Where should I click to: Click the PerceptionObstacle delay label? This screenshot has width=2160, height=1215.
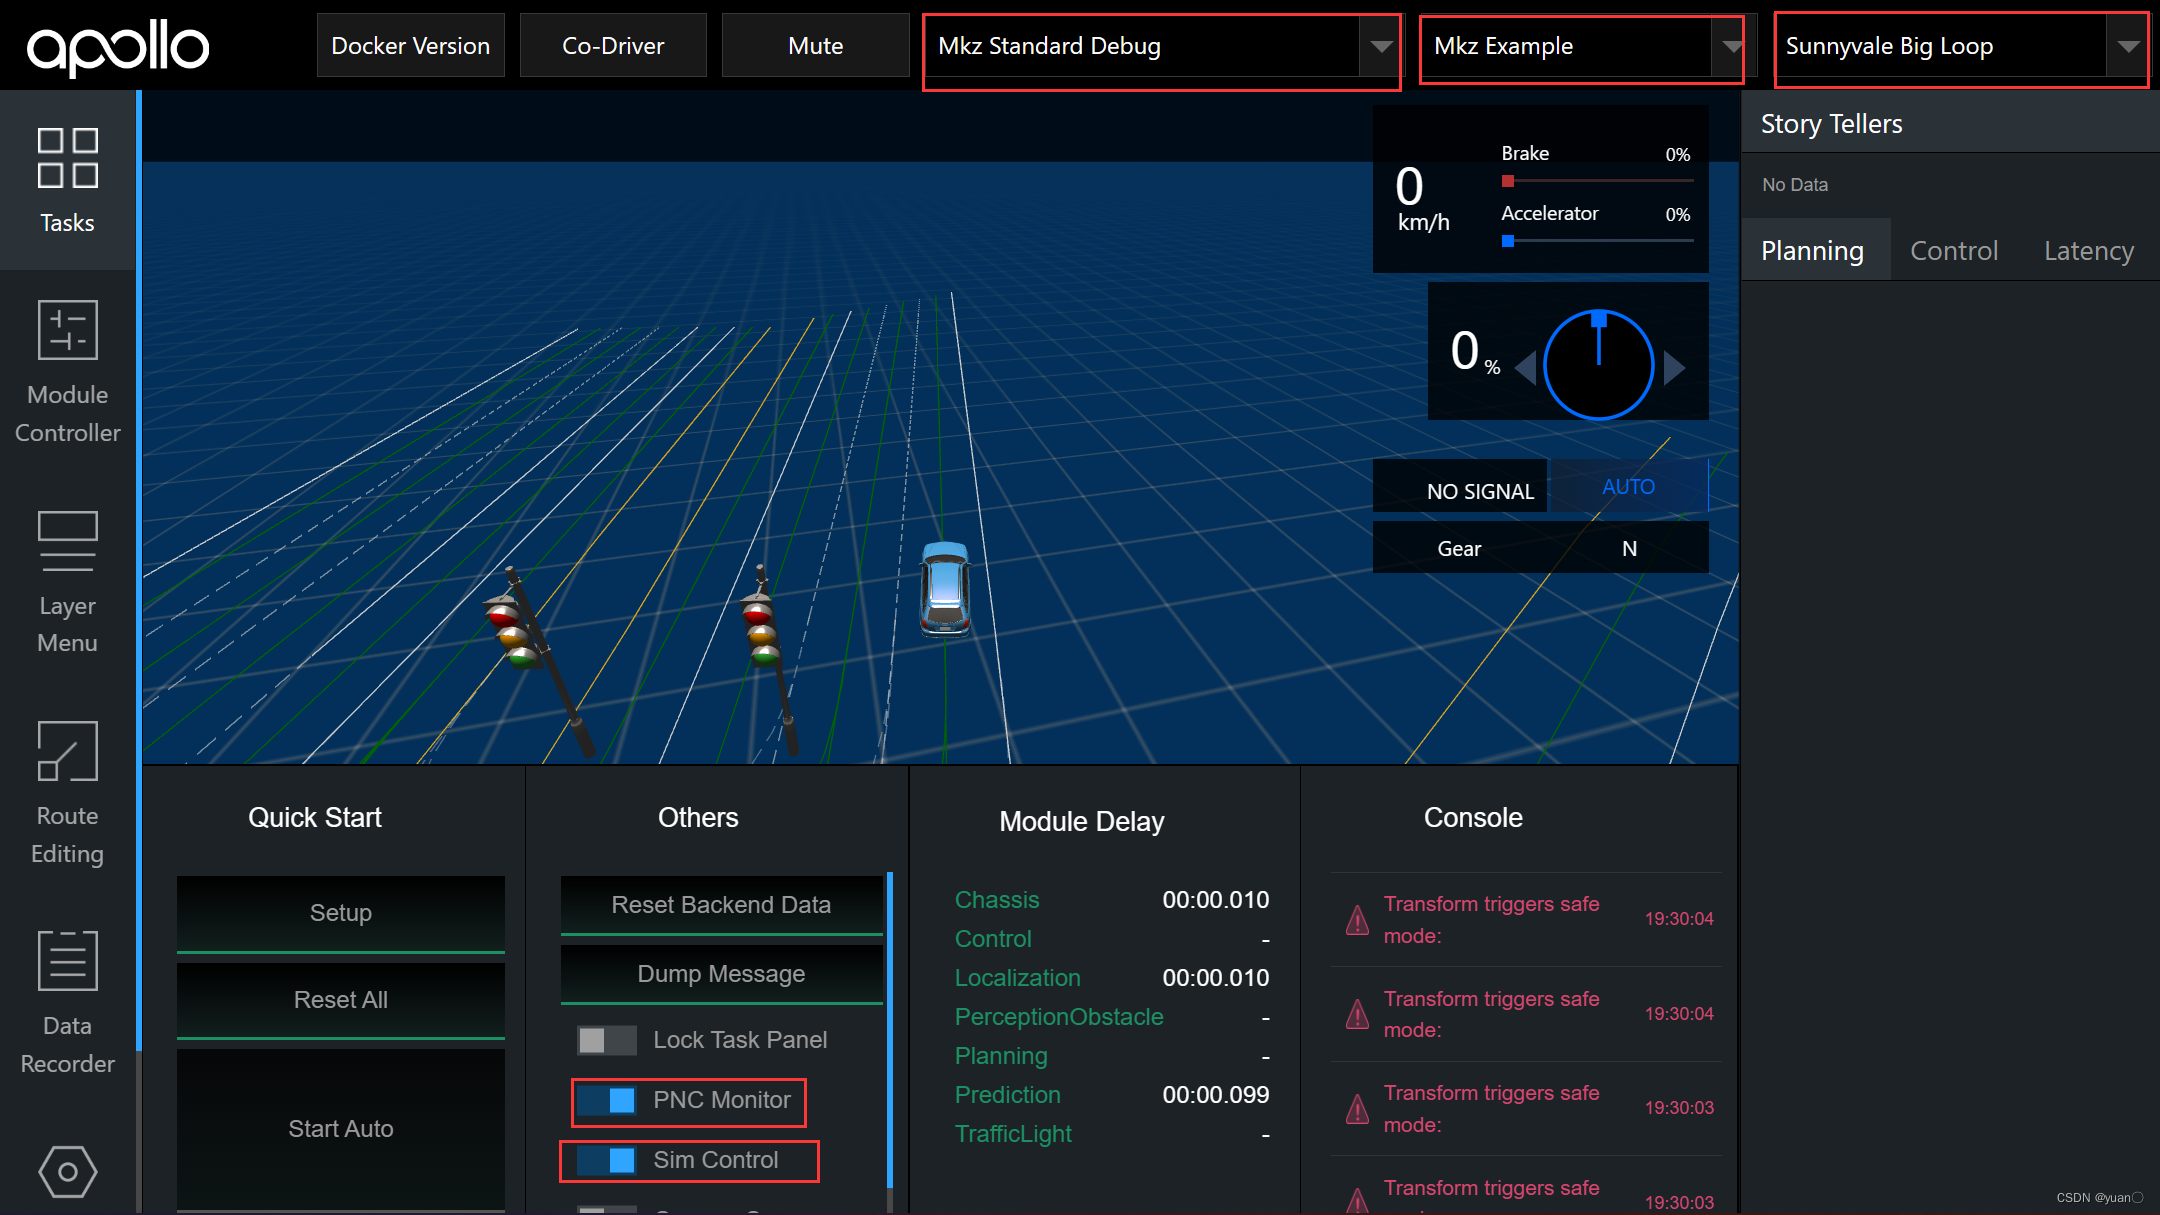pos(1059,1017)
